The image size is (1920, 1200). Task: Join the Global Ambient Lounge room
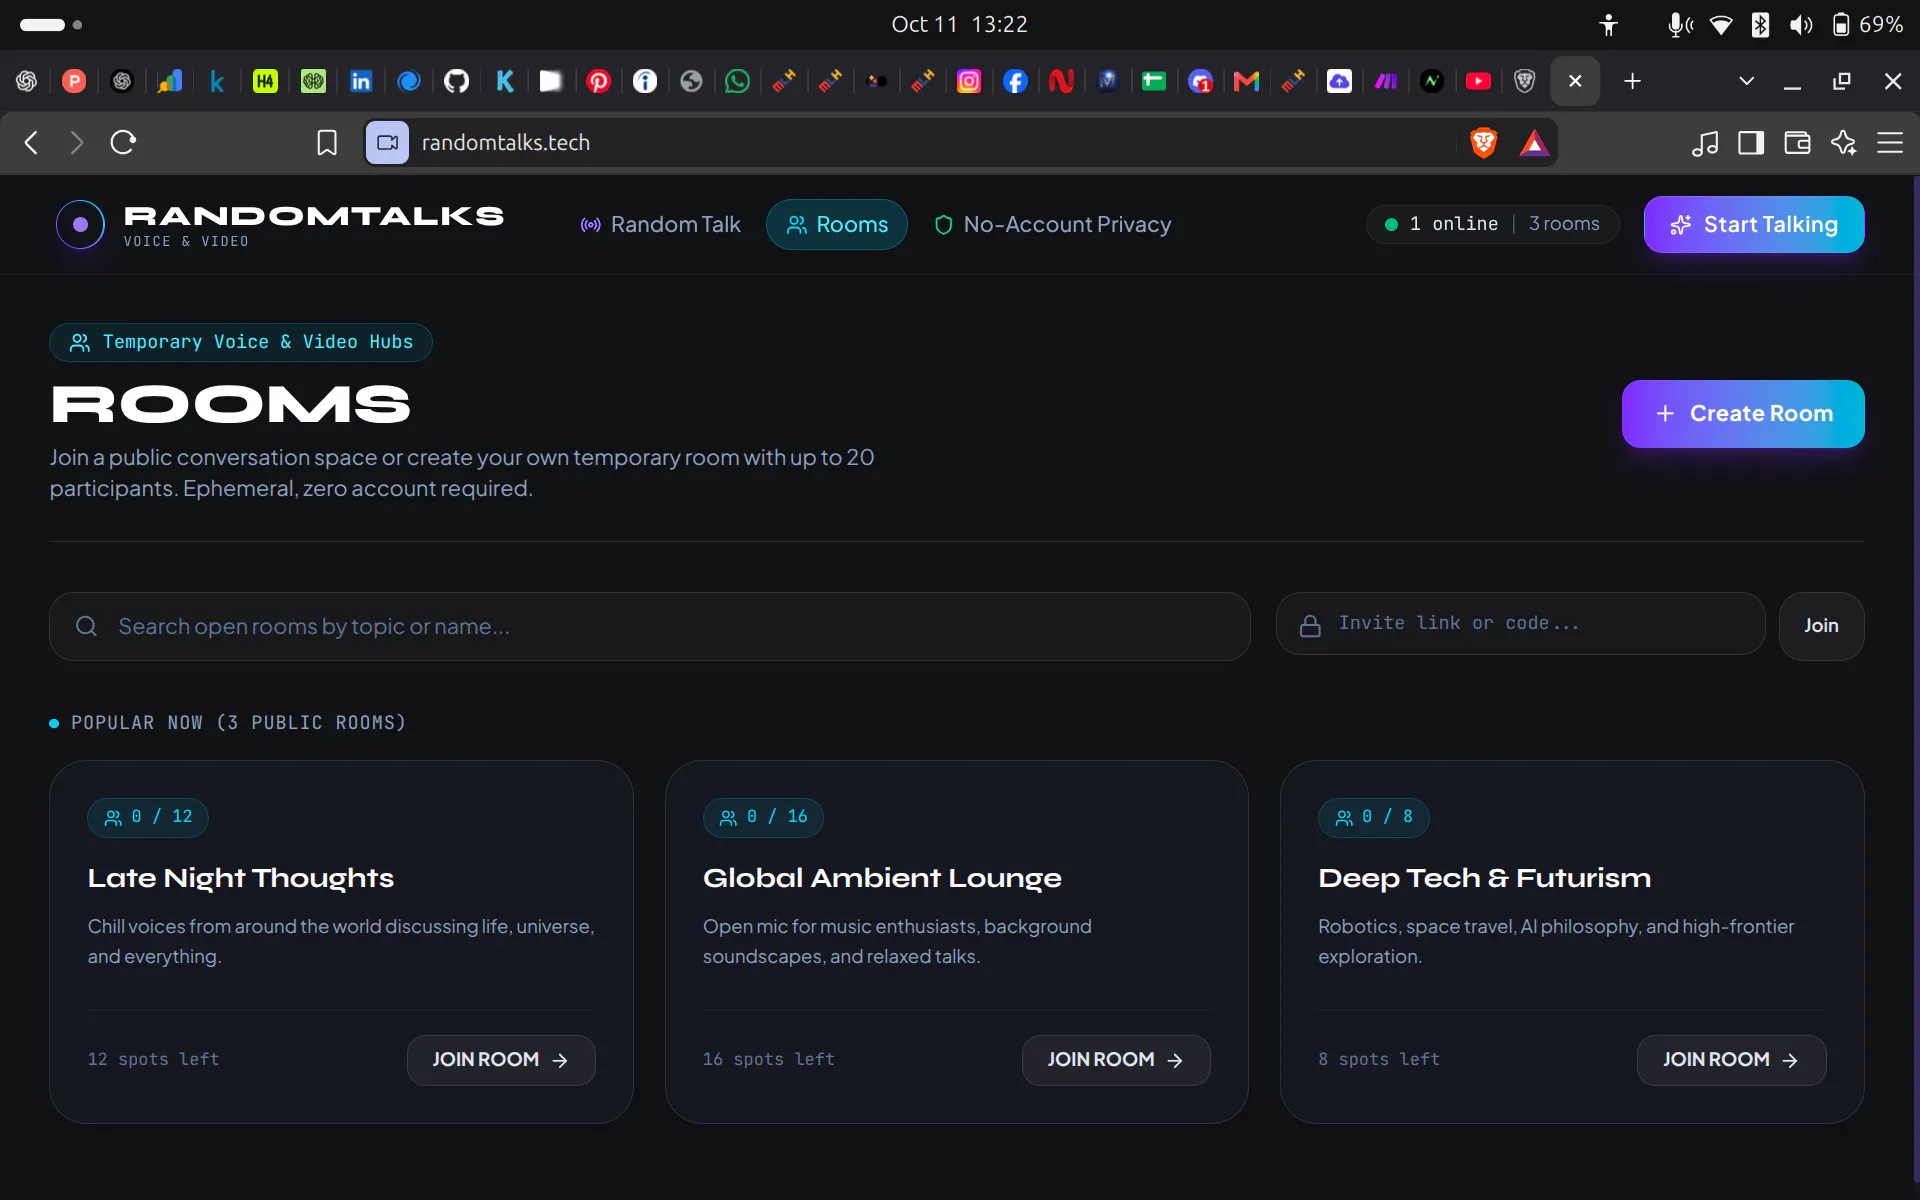pyautogui.click(x=1116, y=1060)
